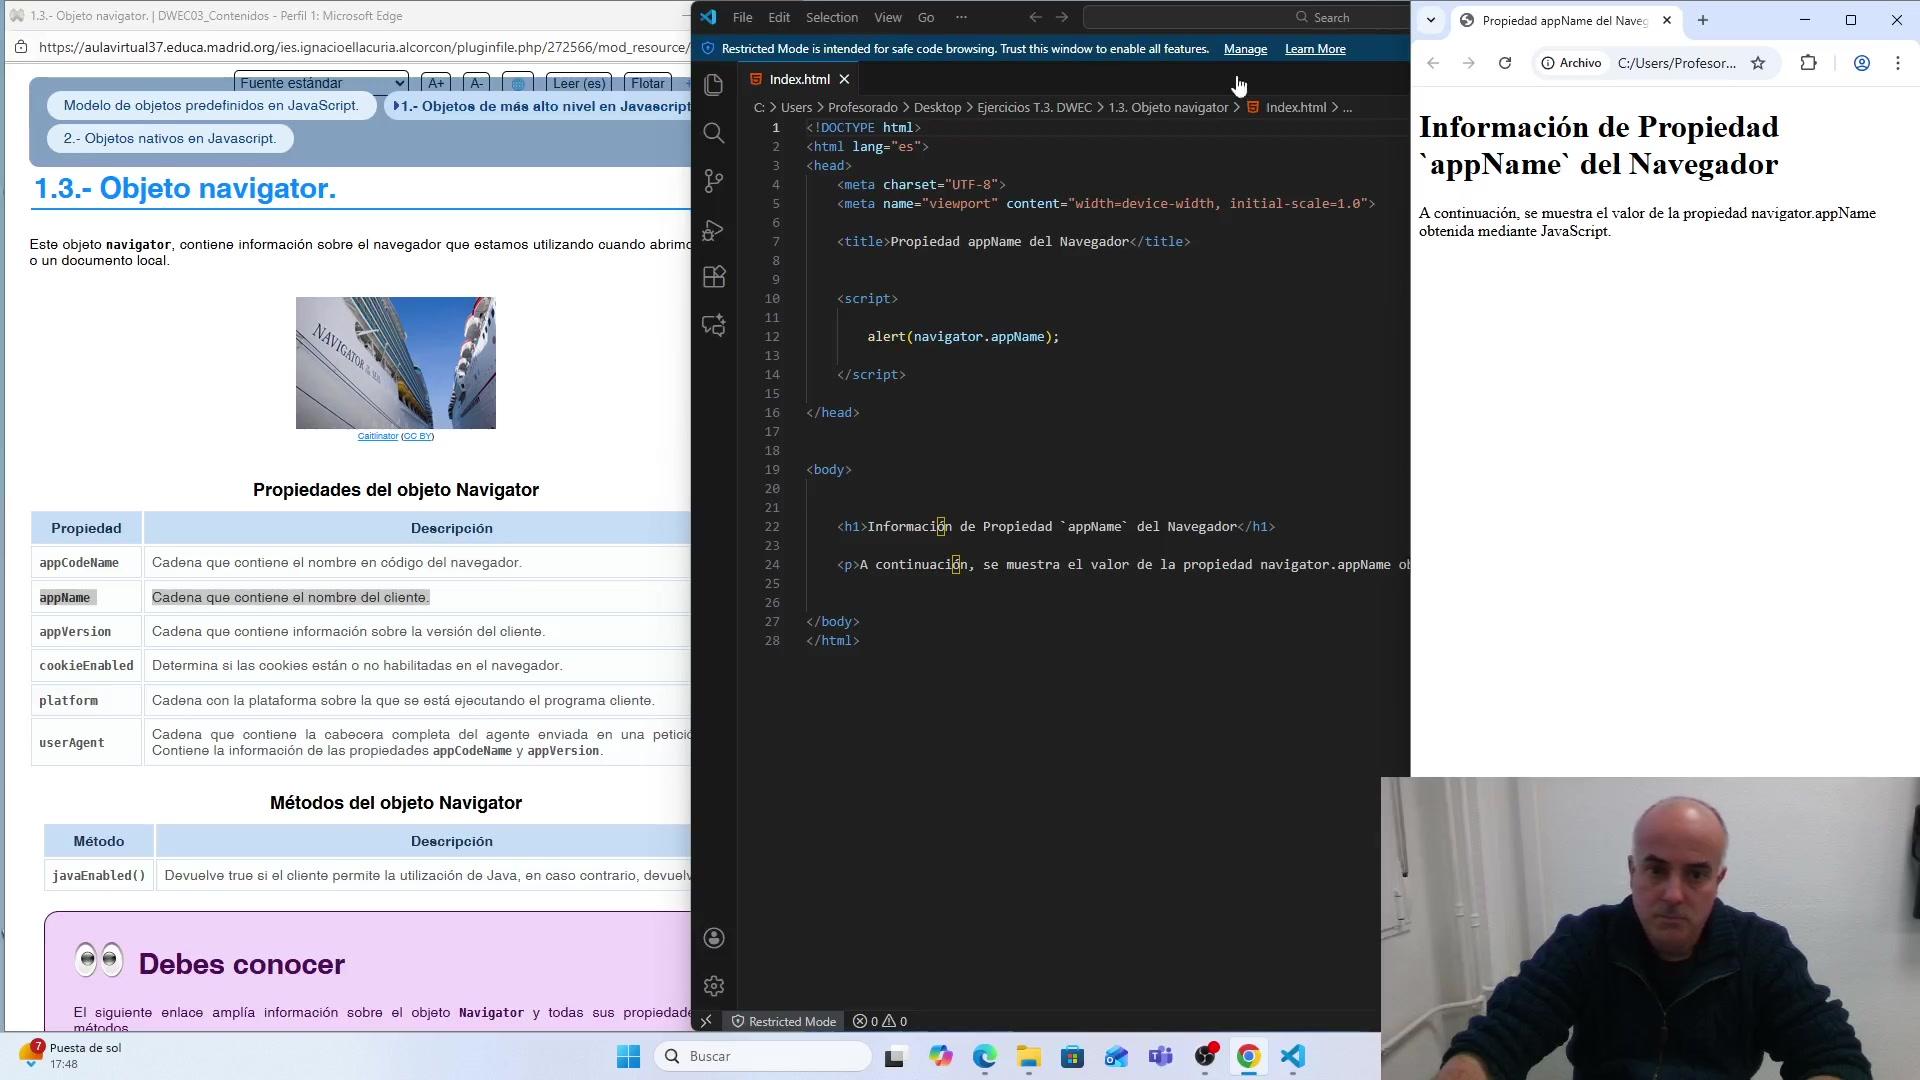Open the Edit menu in VS Code
1920x1080 pixels.
click(x=779, y=17)
